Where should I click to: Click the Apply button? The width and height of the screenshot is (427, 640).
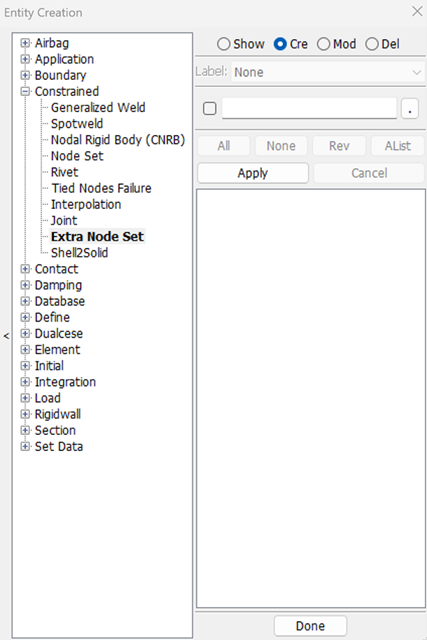click(253, 173)
